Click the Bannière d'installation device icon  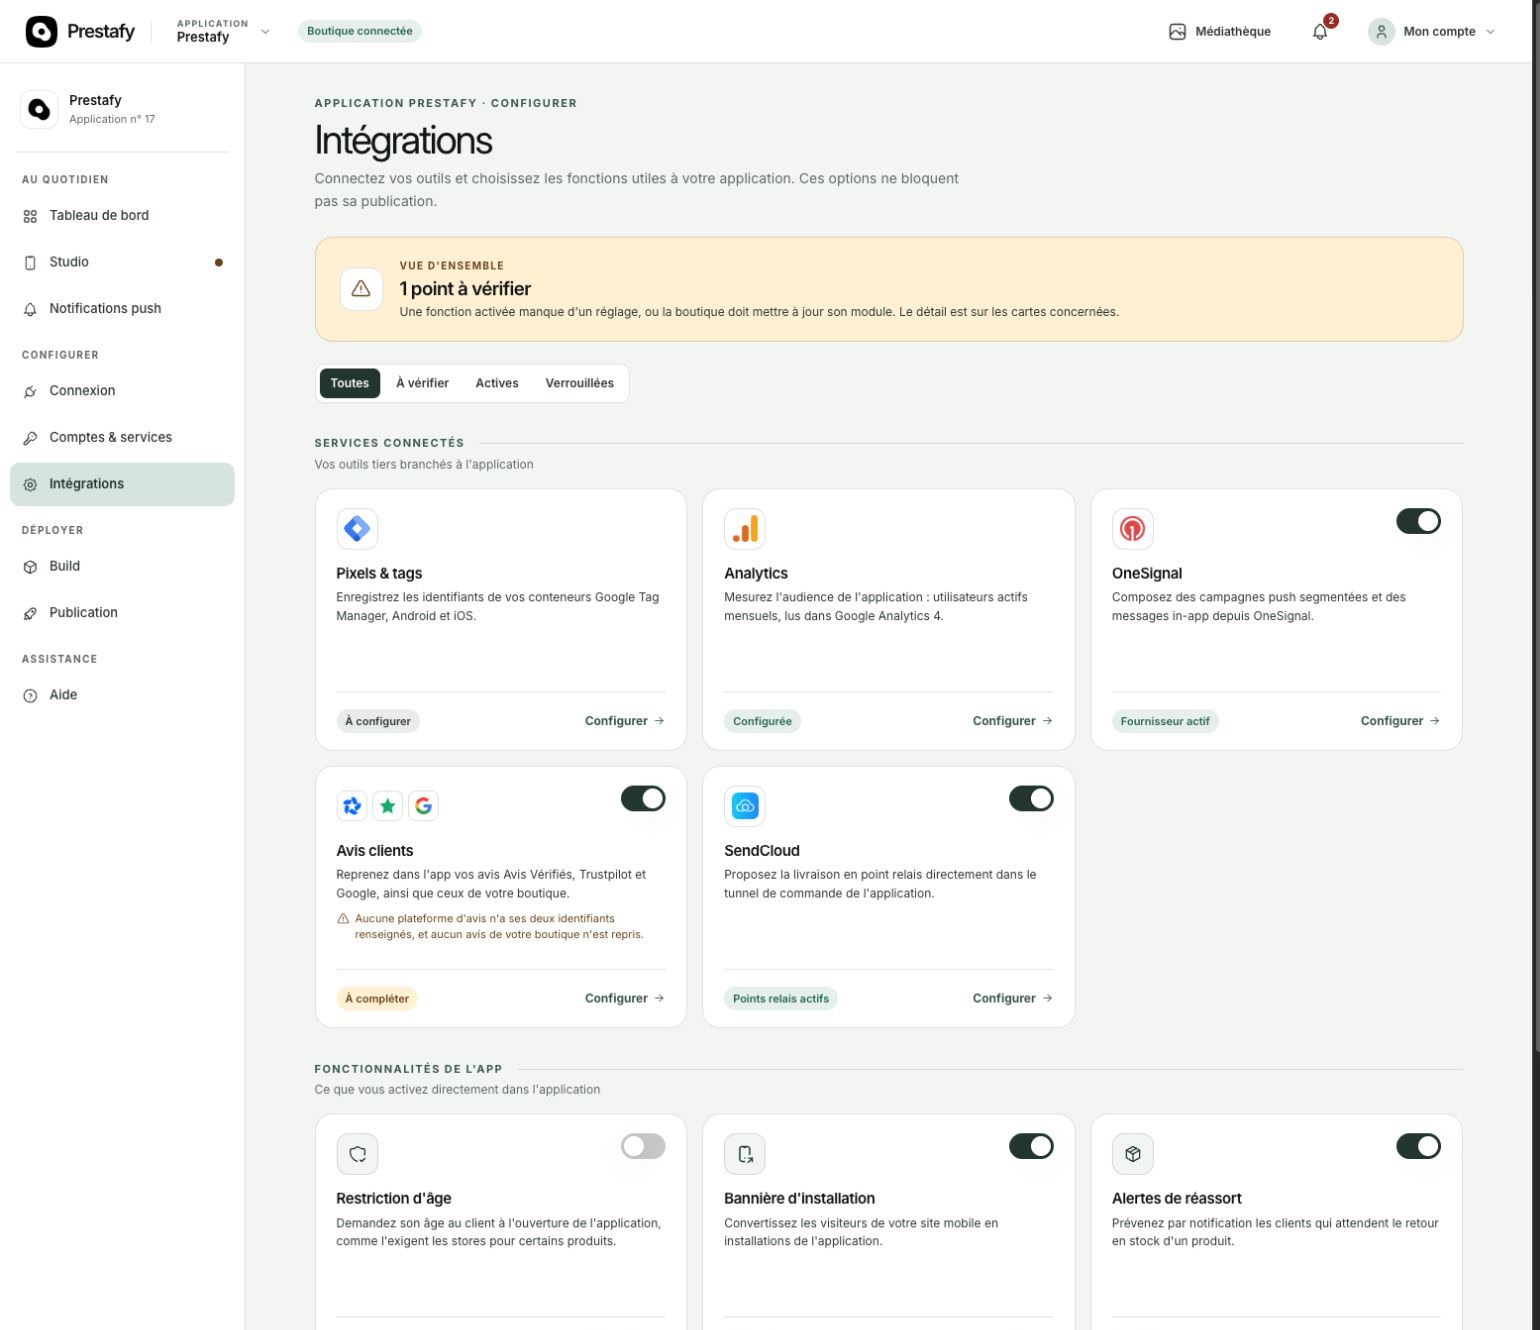pos(745,1154)
